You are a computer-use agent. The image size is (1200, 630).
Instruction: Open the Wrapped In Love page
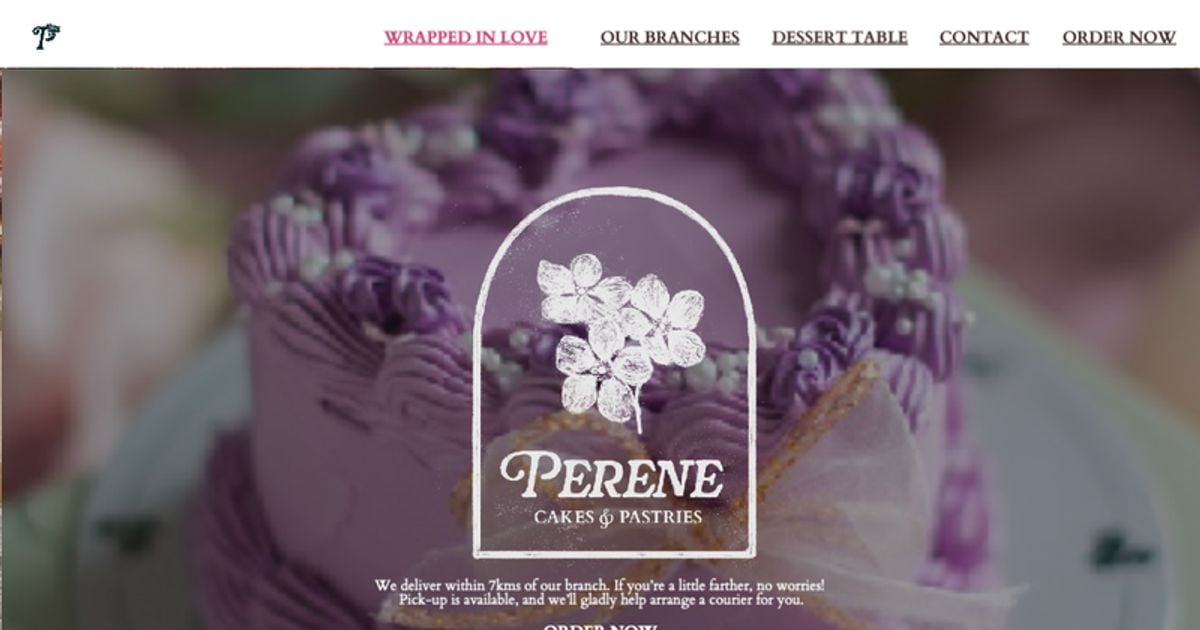466,38
